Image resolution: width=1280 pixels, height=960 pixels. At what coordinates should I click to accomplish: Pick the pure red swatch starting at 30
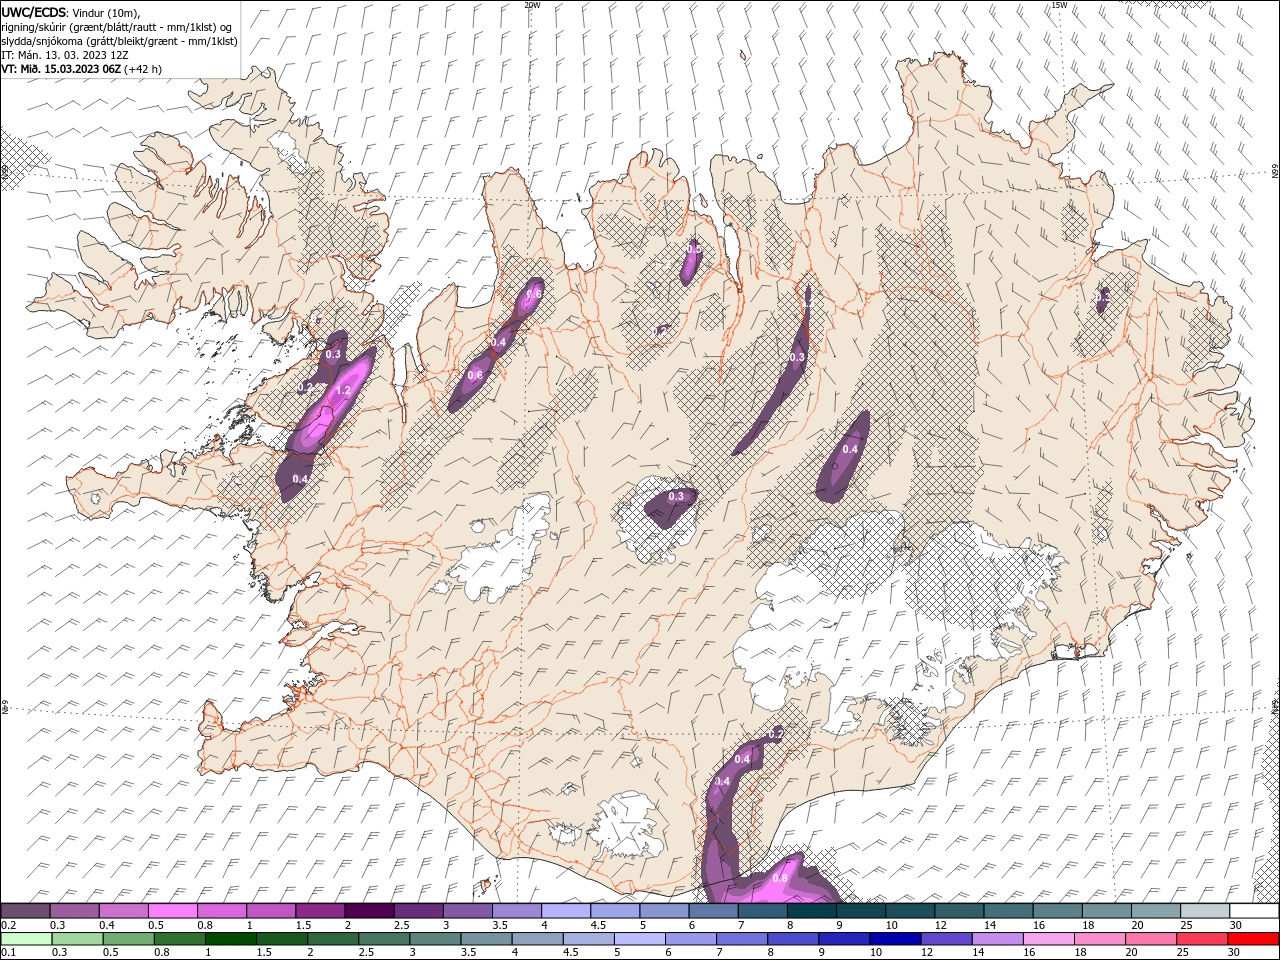[1253, 939]
